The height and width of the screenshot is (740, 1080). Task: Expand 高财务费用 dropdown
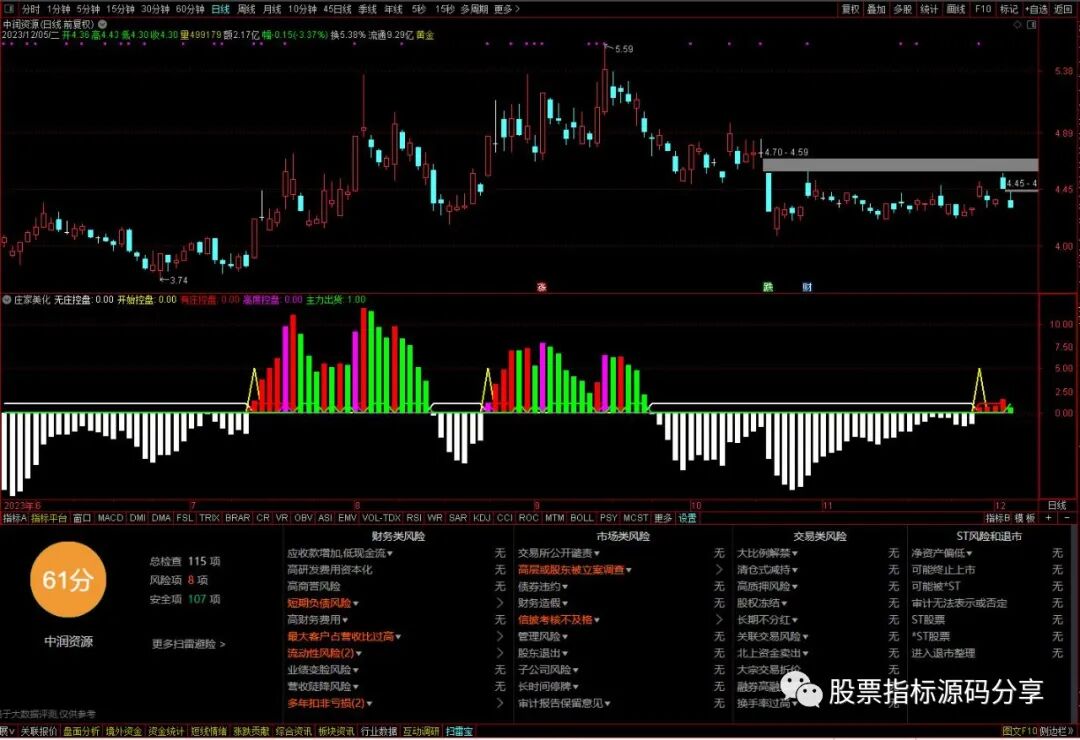click(345, 620)
